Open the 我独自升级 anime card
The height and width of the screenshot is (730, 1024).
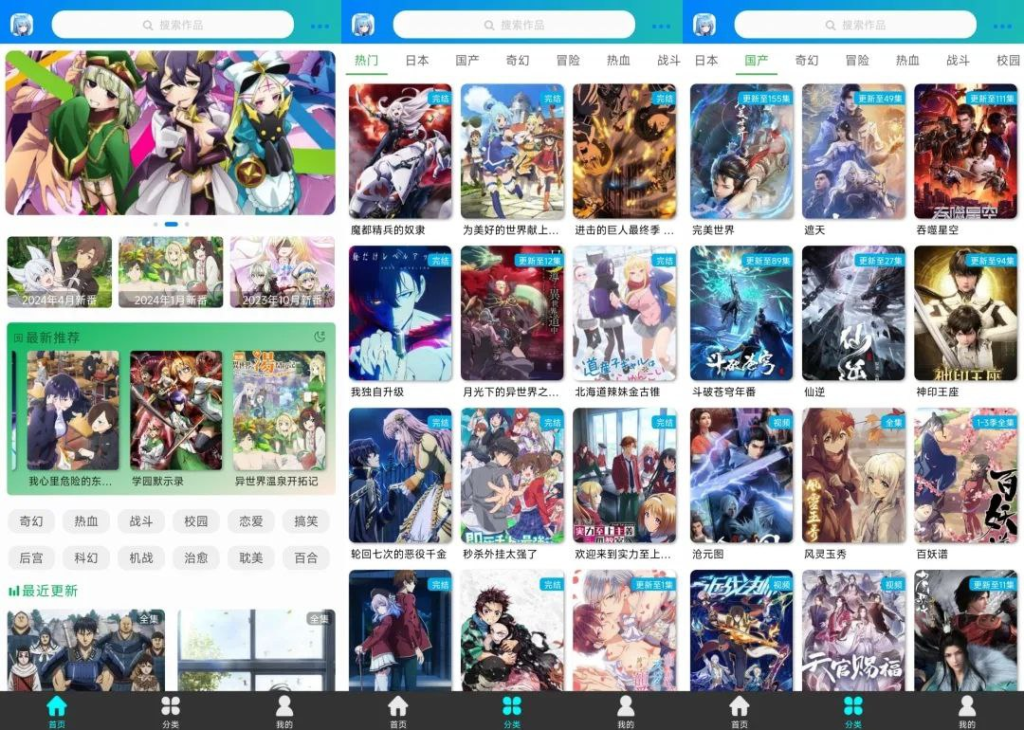click(400, 322)
